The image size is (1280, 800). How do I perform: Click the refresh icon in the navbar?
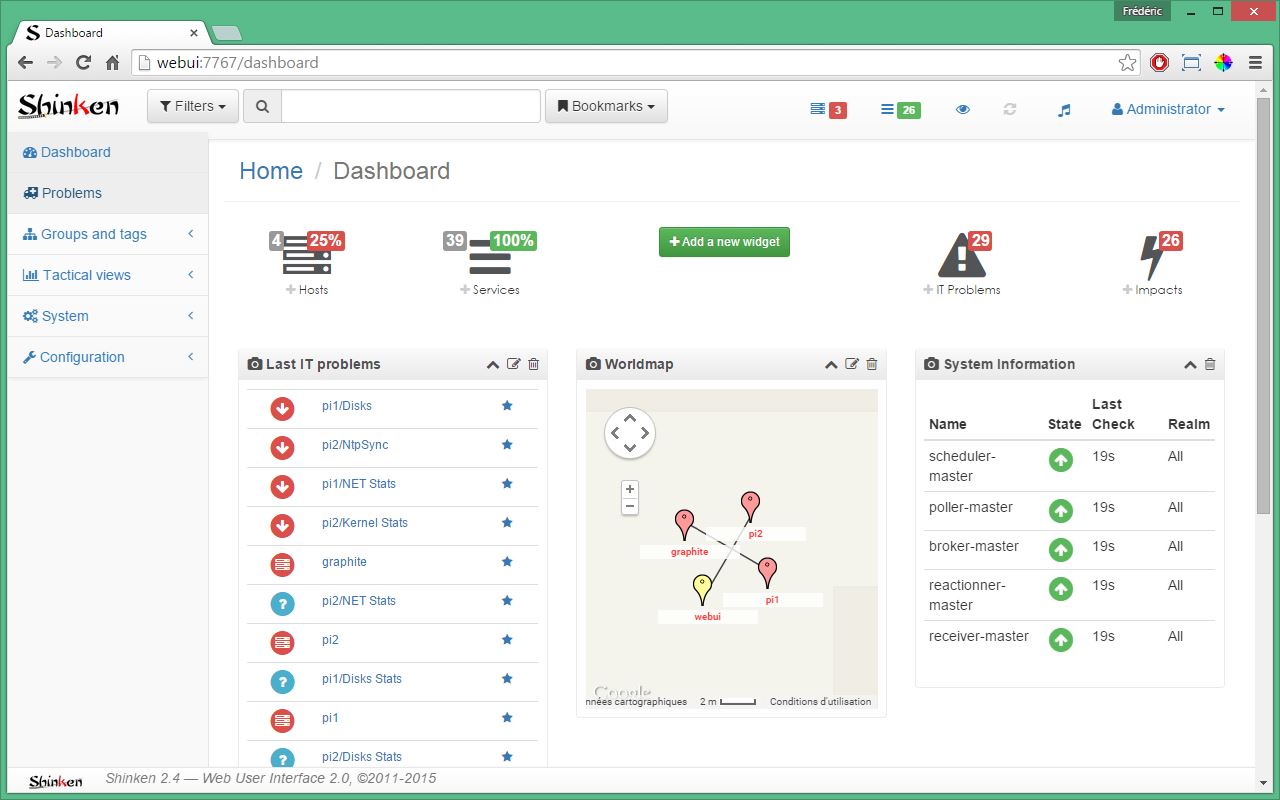click(x=1010, y=109)
